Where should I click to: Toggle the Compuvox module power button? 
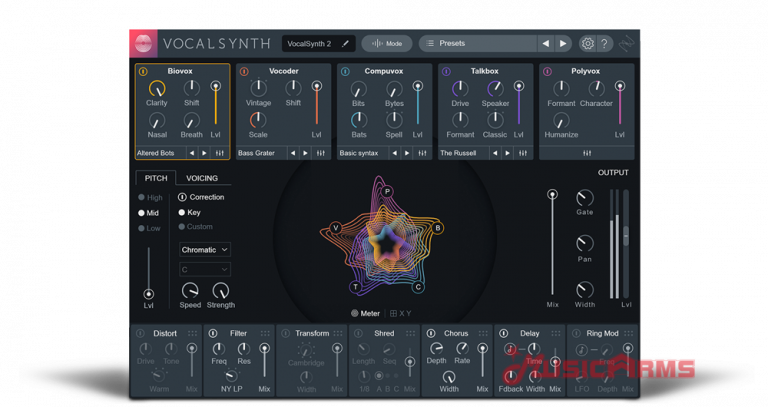344,71
